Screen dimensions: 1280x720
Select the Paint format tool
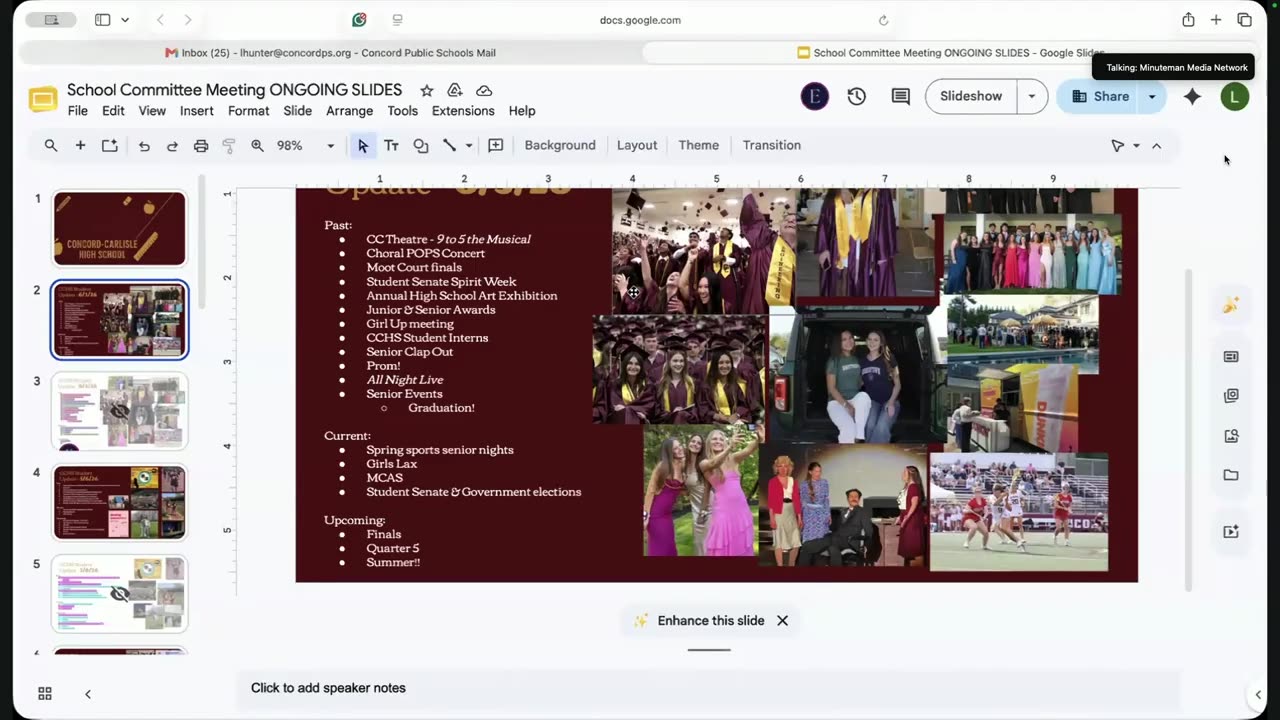pyautogui.click(x=229, y=146)
